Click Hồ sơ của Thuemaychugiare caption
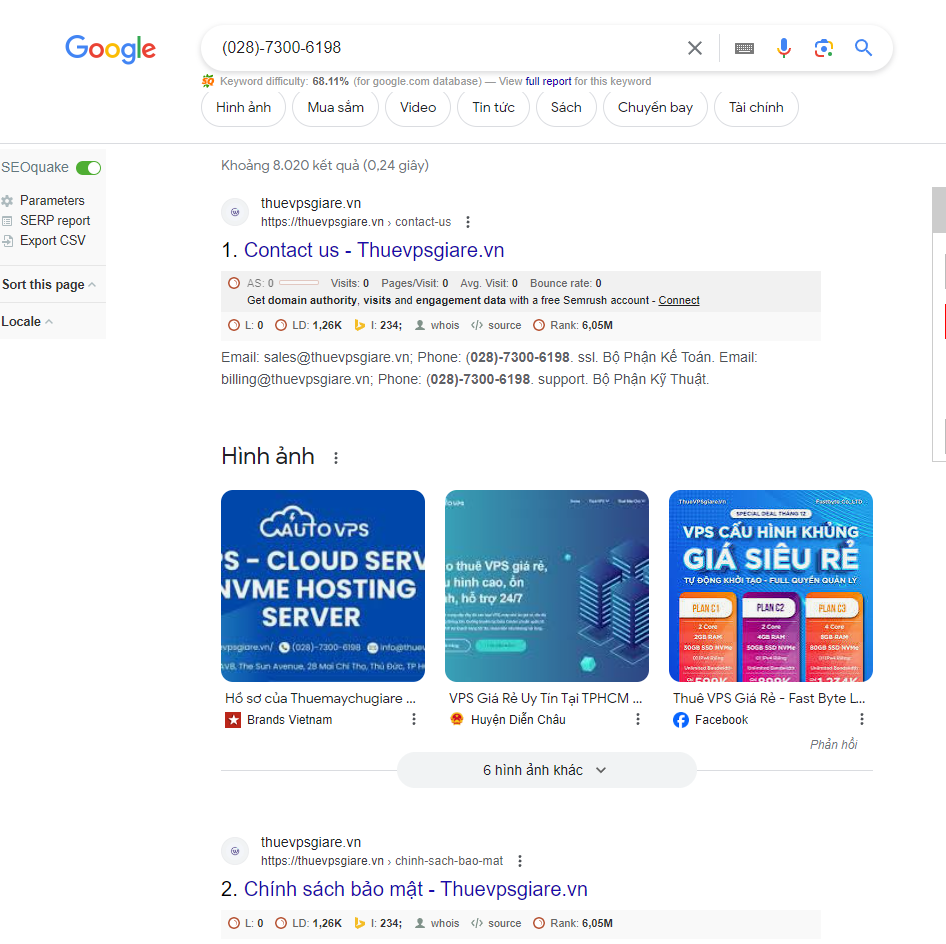Screen dimensions: 946x944 point(320,698)
